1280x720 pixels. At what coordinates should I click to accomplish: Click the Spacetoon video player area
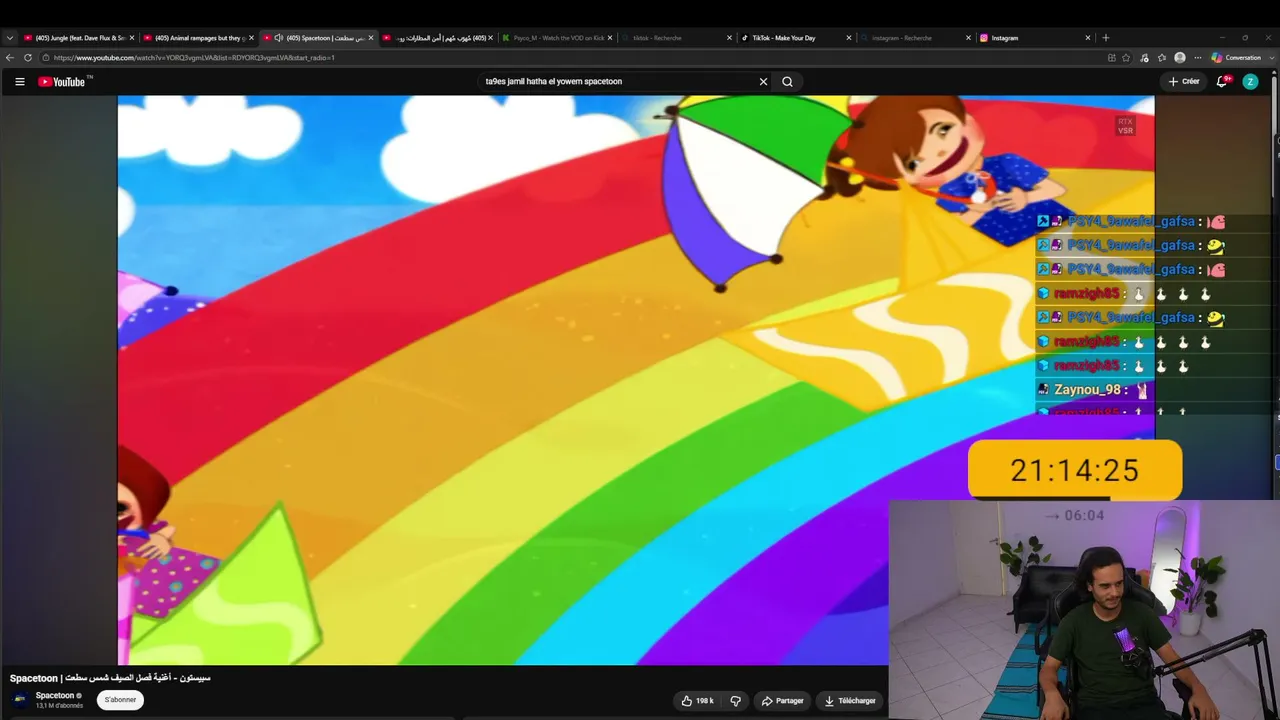(x=636, y=380)
